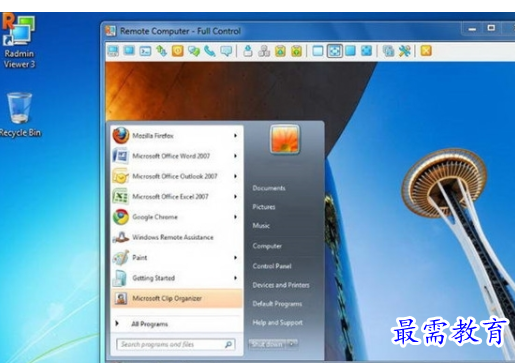Image resolution: width=515 pixels, height=363 pixels.
Task: Click Remote Computer window title icon
Action: coord(111,31)
